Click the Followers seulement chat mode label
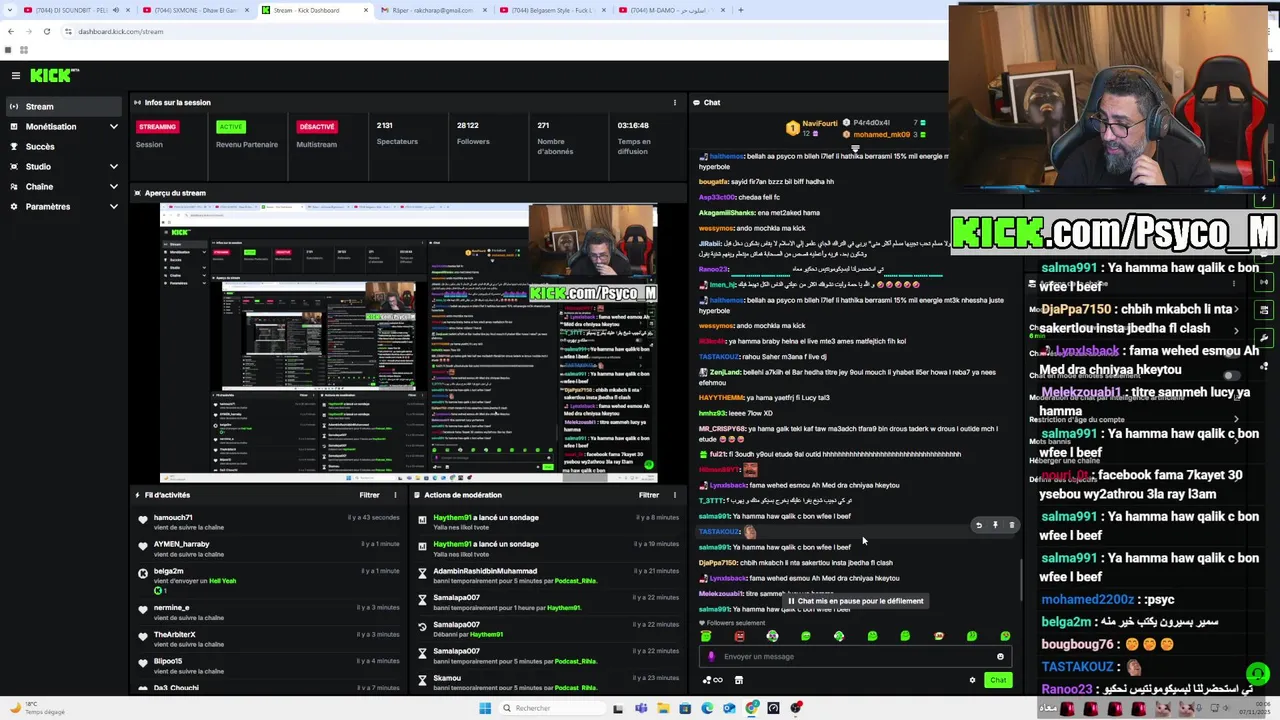 pyautogui.click(x=736, y=623)
